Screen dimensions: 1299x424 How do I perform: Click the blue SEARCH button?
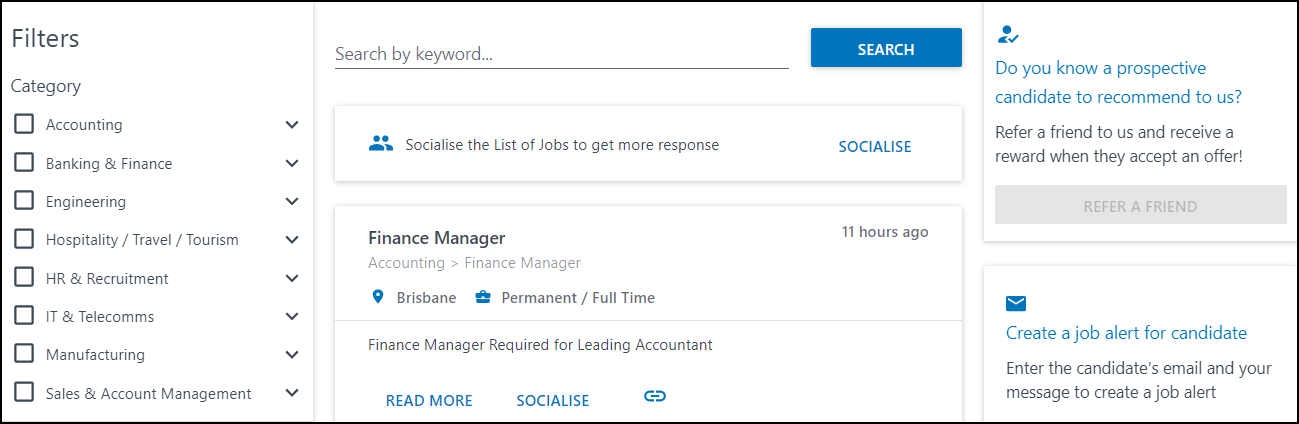886,48
